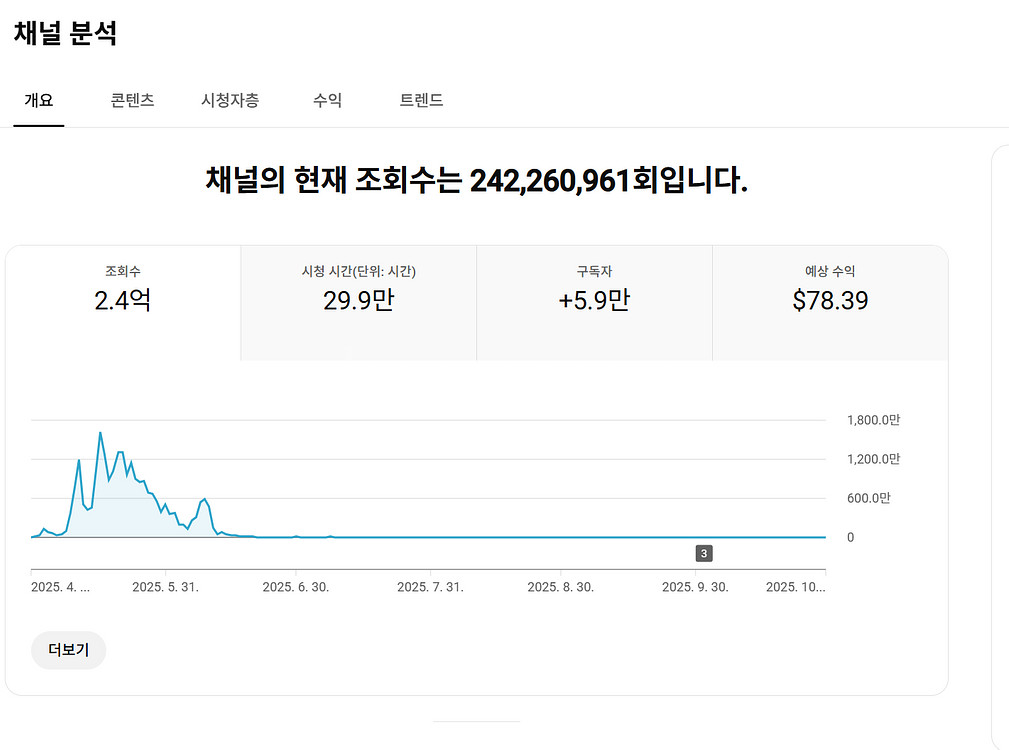Return to the 개요 tab
This screenshot has height=750, width=1009.
point(37,100)
